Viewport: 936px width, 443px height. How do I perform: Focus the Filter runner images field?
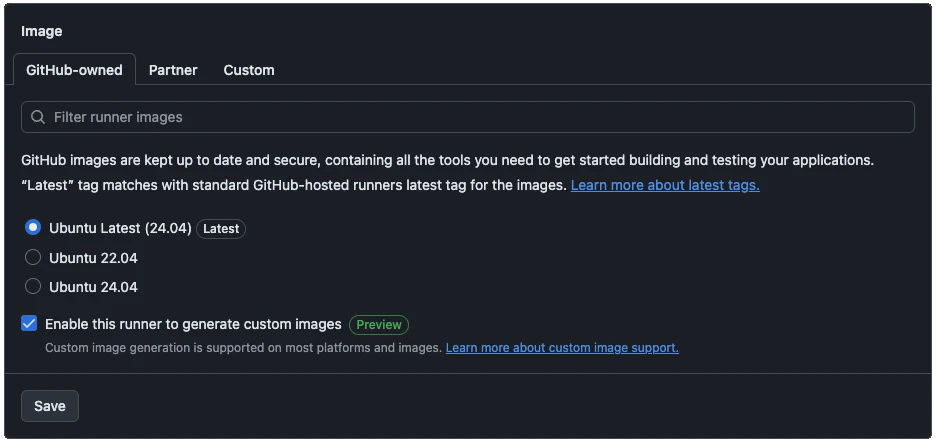(x=467, y=117)
